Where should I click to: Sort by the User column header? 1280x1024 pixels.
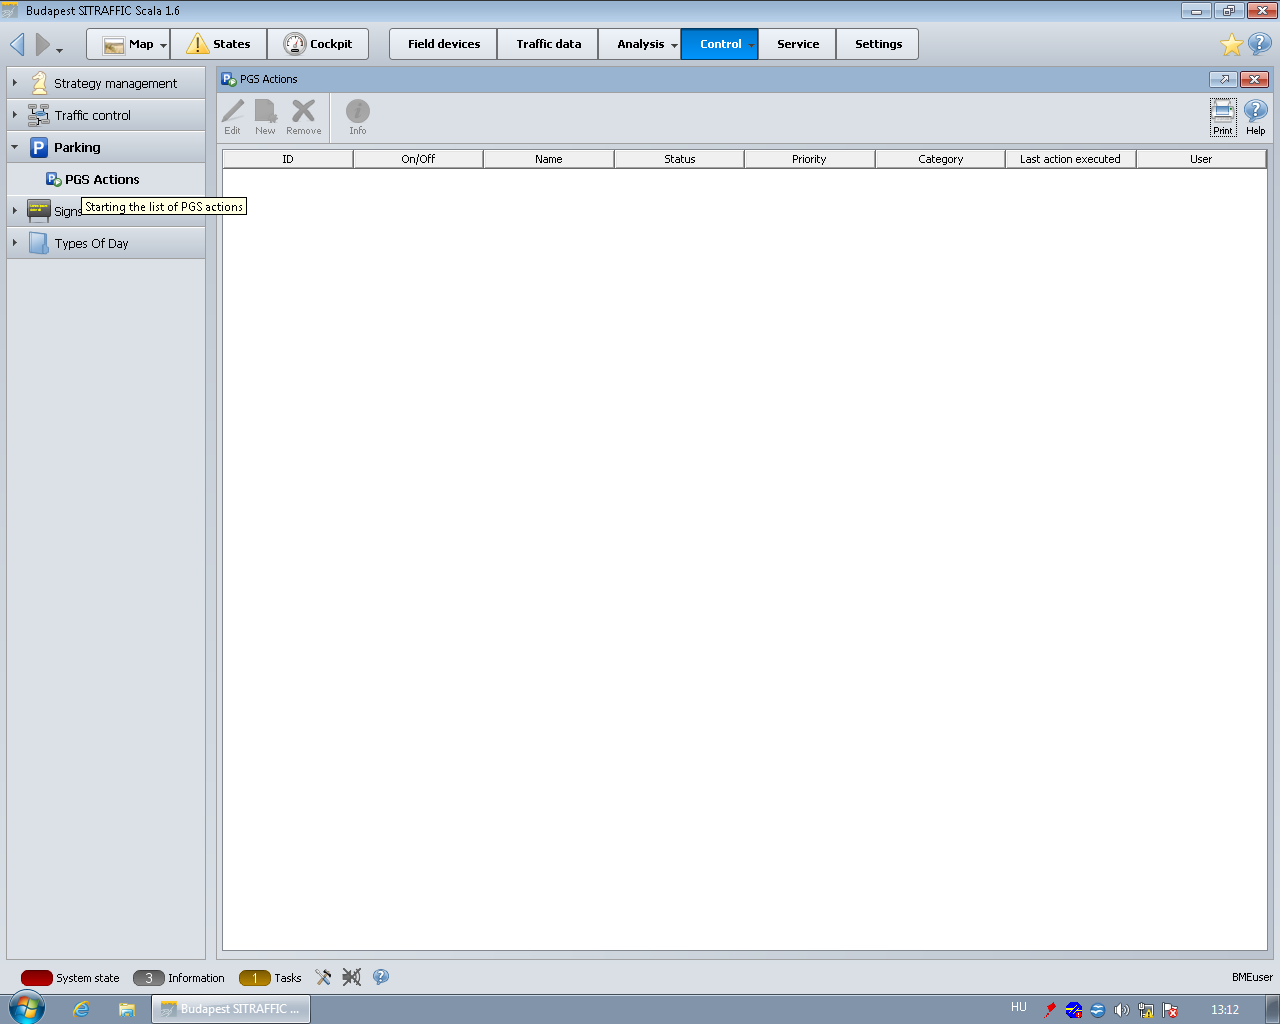pyautogui.click(x=1201, y=159)
